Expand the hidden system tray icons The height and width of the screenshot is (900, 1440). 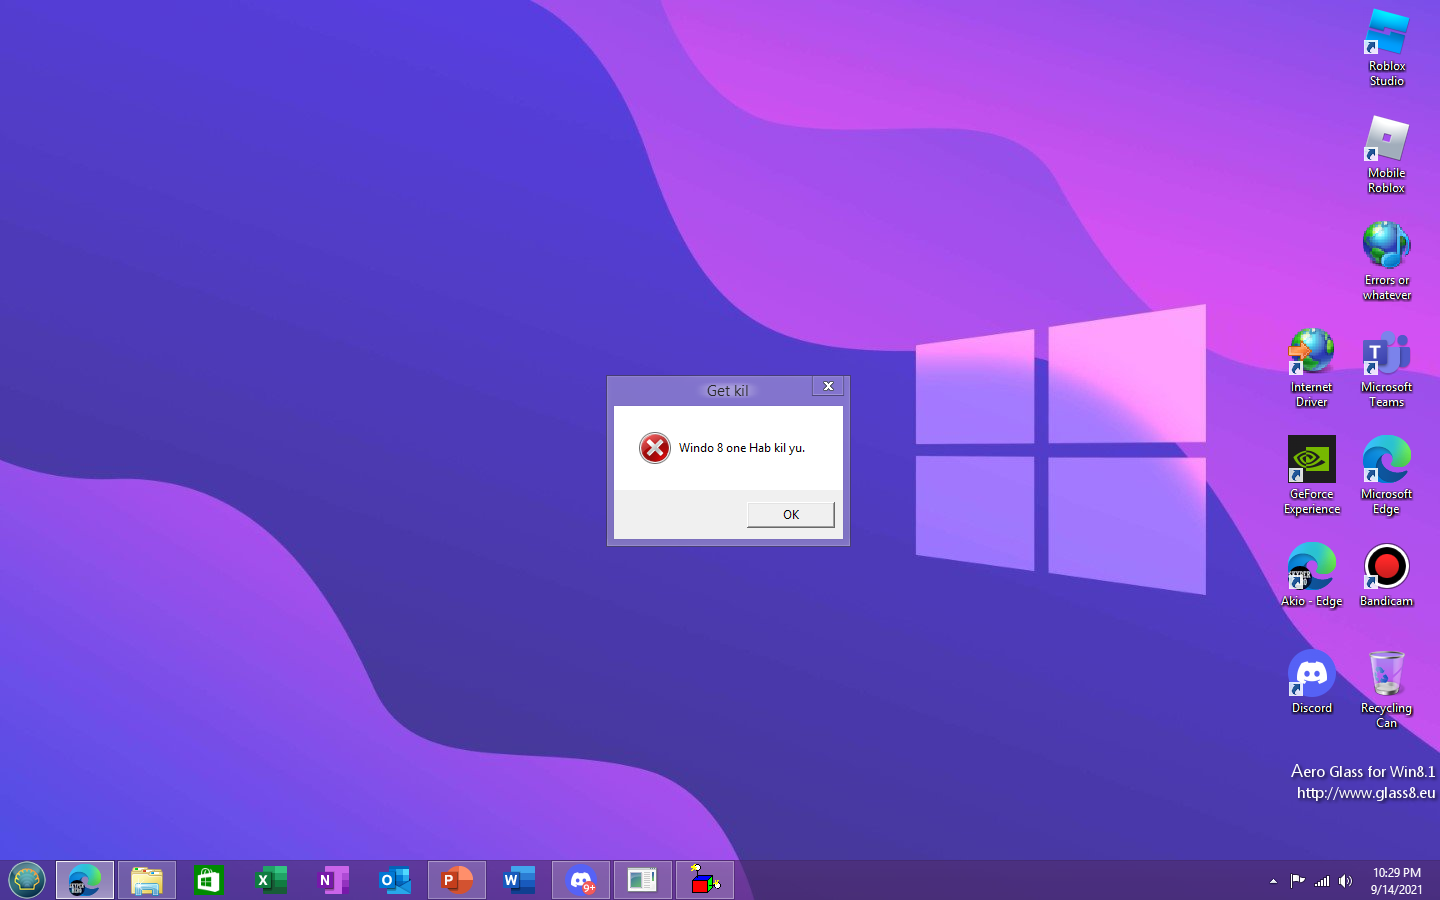pos(1273,881)
